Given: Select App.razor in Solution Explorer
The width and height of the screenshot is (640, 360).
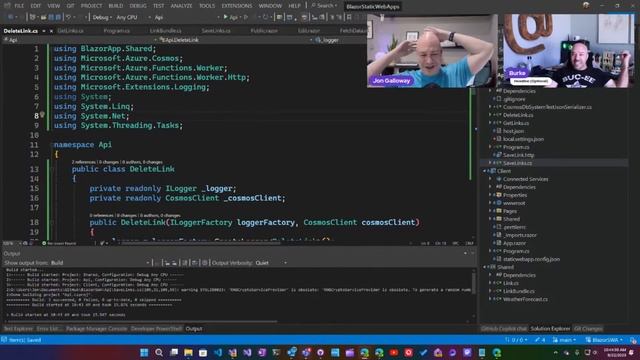Looking at the screenshot, I should (514, 243).
